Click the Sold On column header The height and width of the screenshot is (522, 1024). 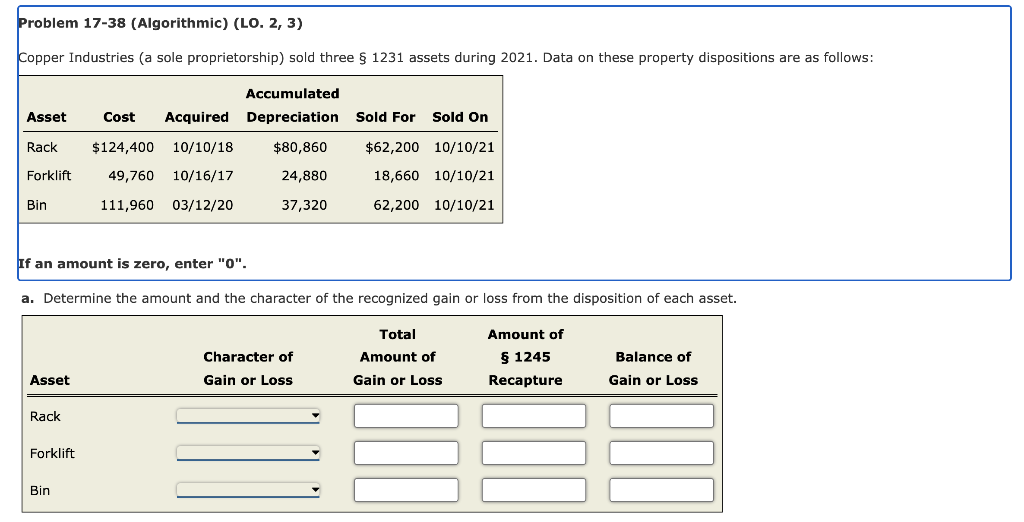click(460, 118)
